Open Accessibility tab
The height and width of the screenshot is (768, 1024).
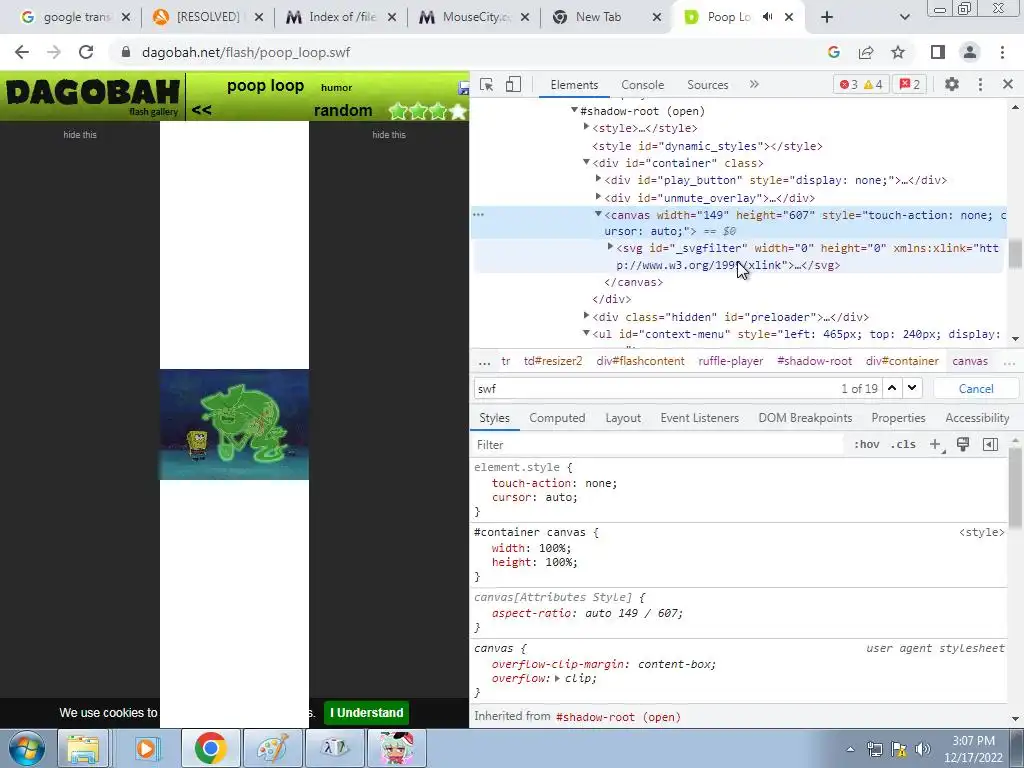(977, 418)
